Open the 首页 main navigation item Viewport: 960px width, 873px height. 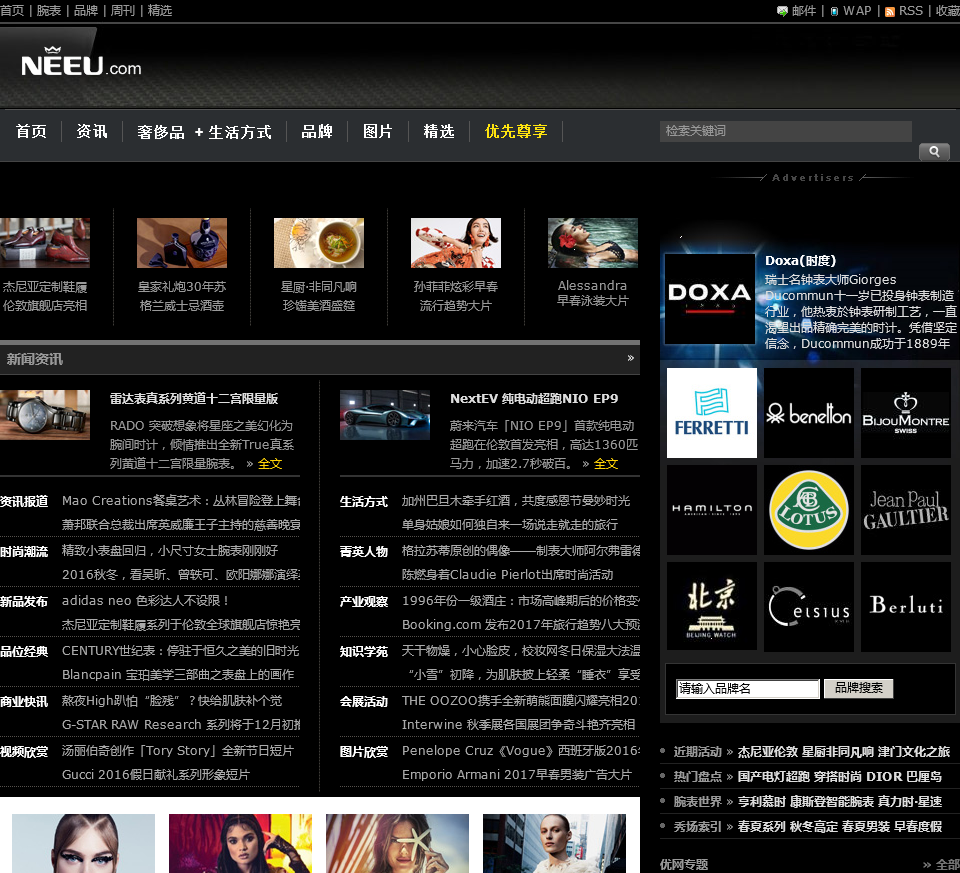31,132
